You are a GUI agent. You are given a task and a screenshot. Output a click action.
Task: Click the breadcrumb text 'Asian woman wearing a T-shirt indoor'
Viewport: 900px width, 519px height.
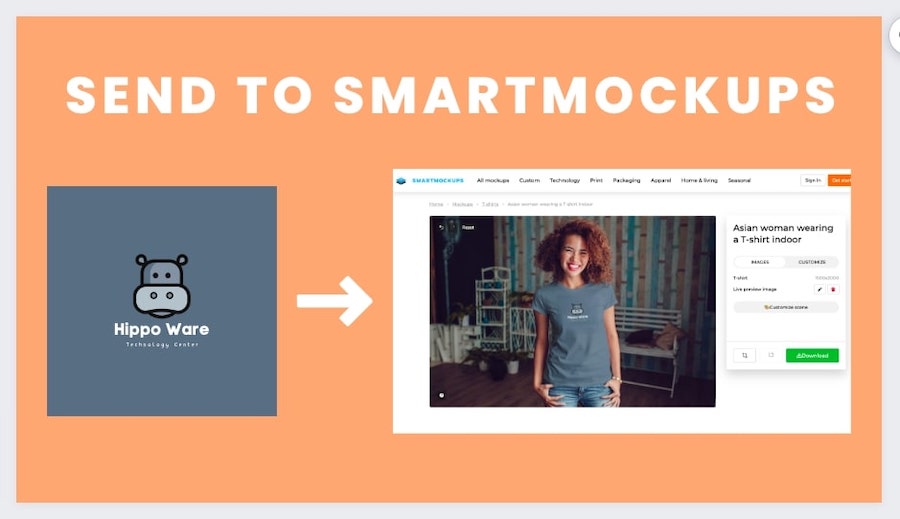coord(550,204)
